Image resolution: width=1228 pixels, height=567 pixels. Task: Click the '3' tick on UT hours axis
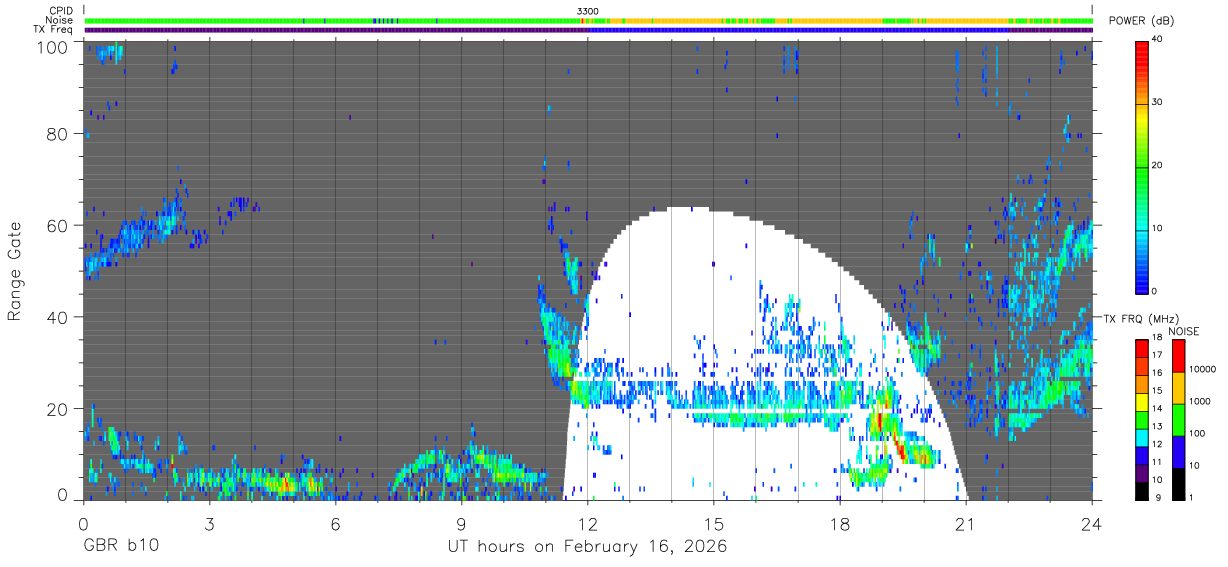209,523
